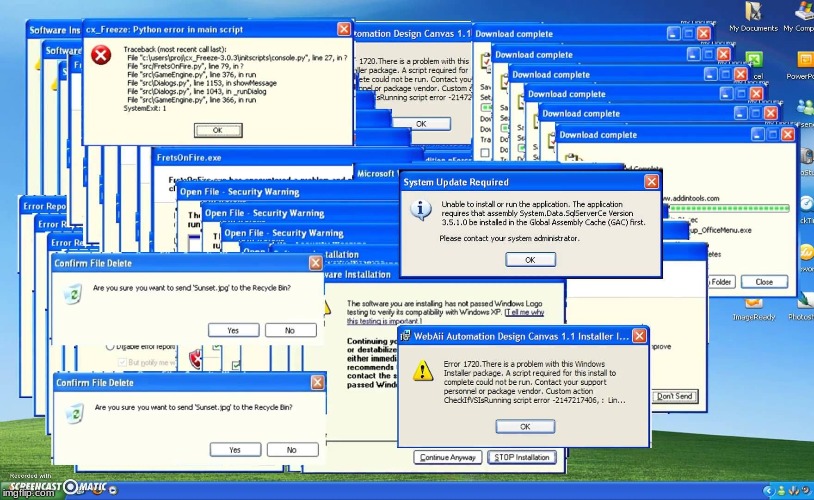This screenshot has width=814, height=500.
Task: Click the quick launch icon next to Screencast-O-Matic logo
Action: [113, 490]
